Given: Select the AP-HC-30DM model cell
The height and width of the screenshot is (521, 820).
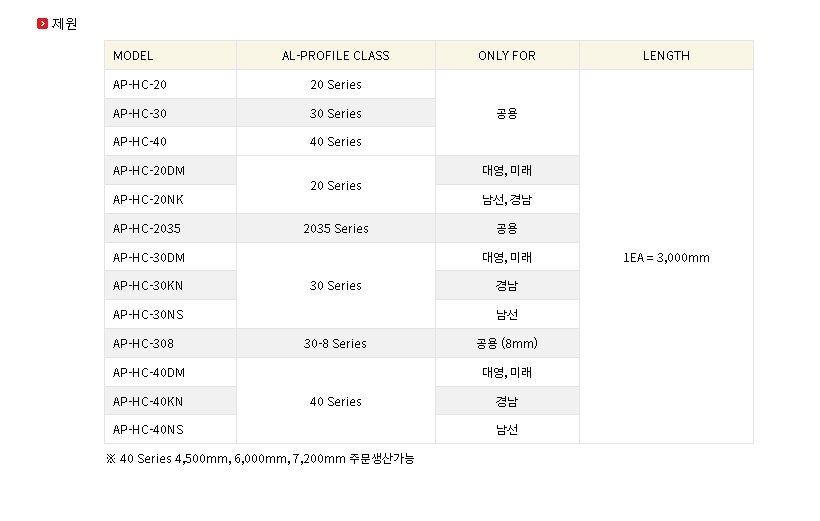Looking at the screenshot, I should (170, 257).
